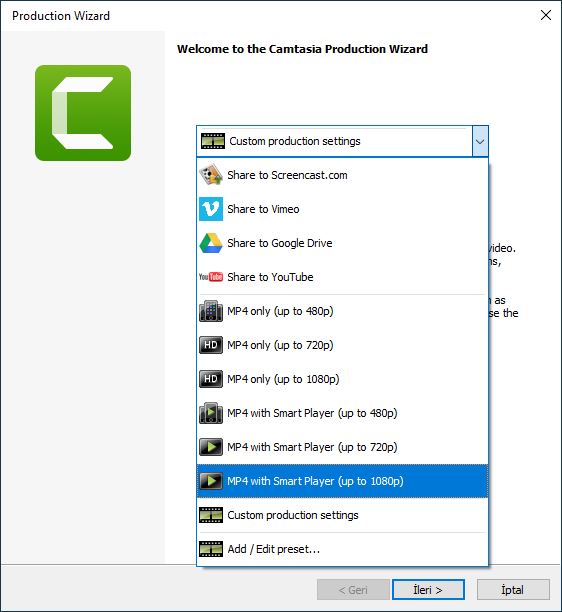Image resolution: width=562 pixels, height=612 pixels.
Task: Click filmstrip icon beside Custom production settings list entry
Action: (x=211, y=515)
